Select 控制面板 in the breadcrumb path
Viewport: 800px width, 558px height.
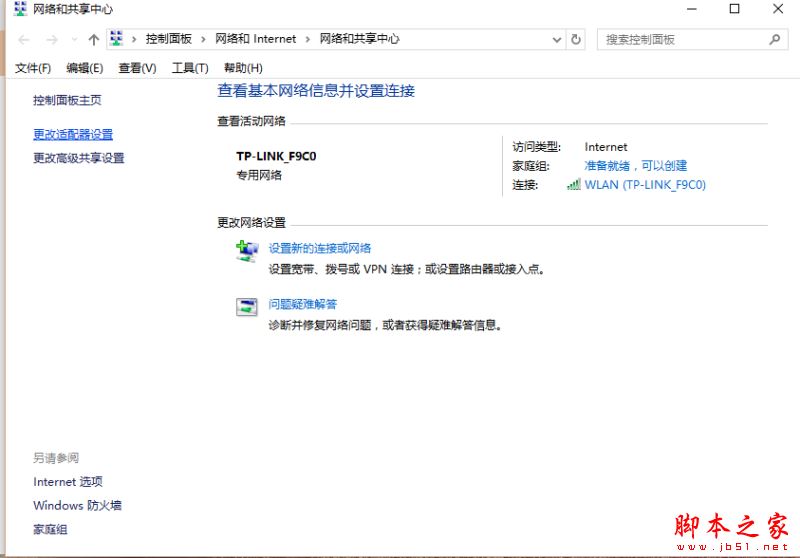(168, 39)
